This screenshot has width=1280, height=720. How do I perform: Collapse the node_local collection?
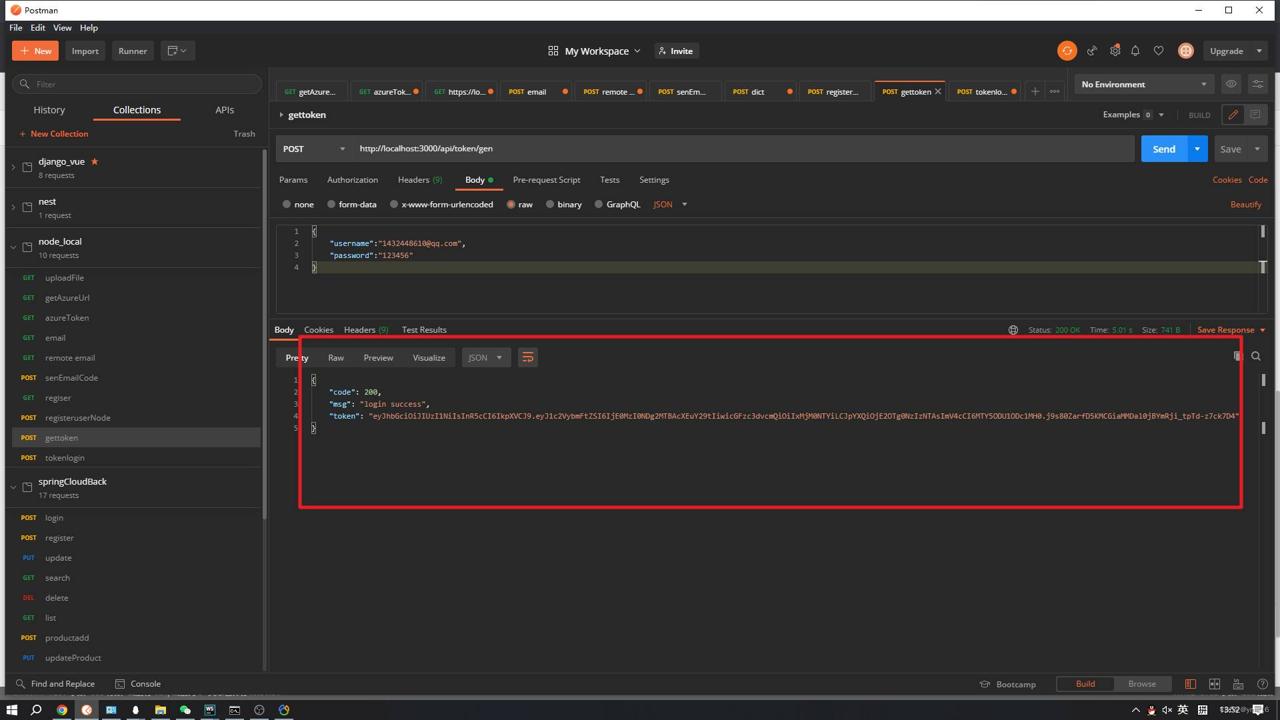coord(13,247)
